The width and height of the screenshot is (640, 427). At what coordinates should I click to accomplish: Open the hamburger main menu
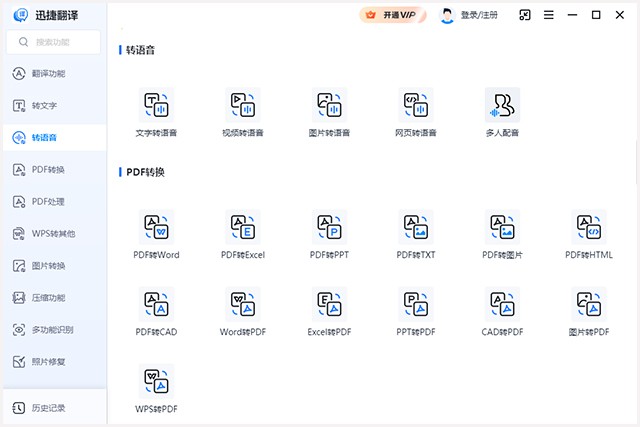point(549,15)
